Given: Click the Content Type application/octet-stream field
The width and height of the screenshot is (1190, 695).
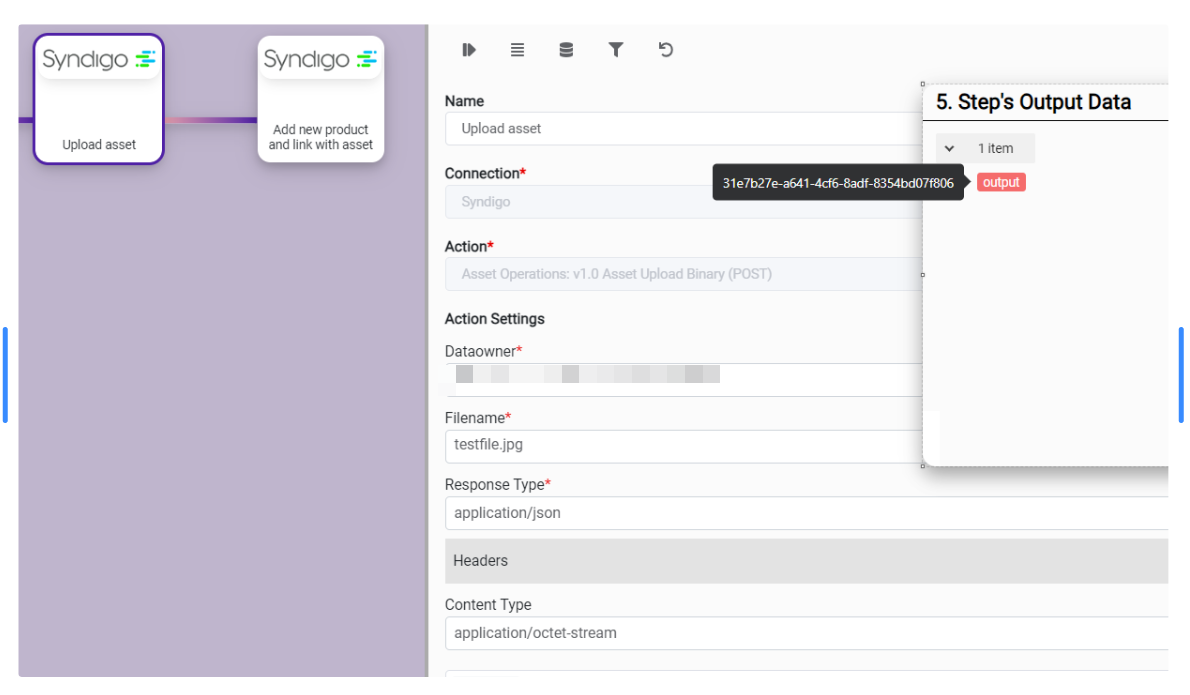Looking at the screenshot, I should click(x=805, y=633).
